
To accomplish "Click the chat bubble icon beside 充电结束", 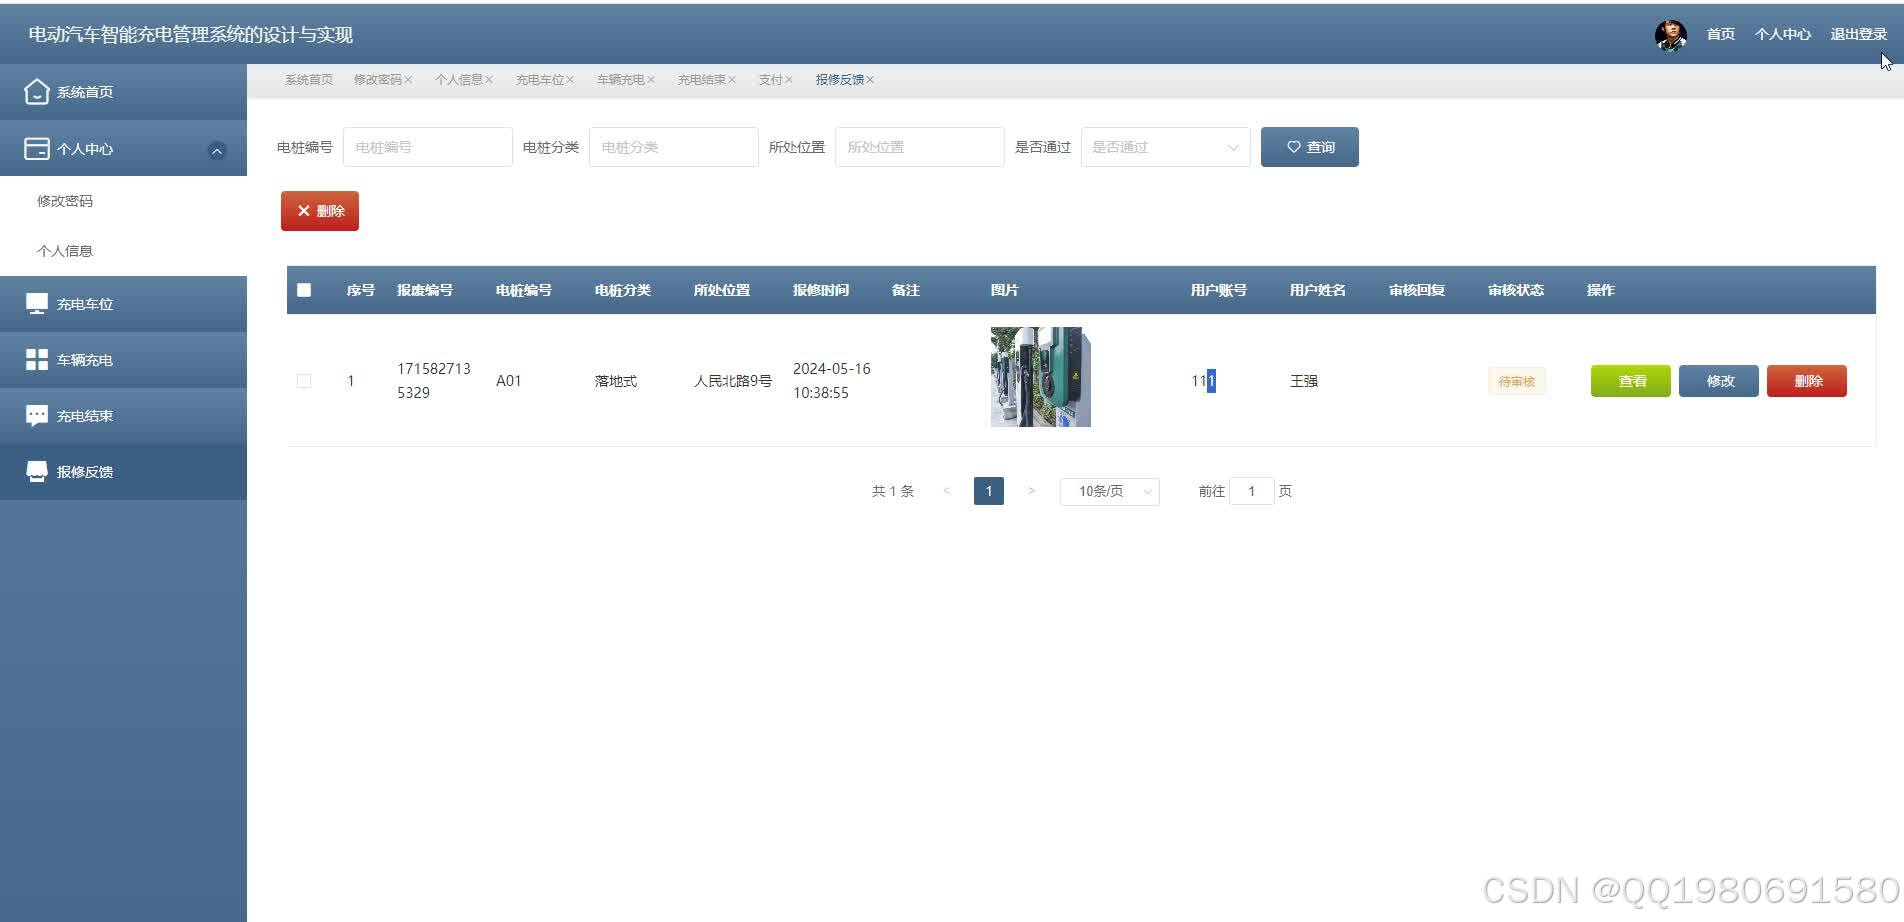I will pos(37,416).
